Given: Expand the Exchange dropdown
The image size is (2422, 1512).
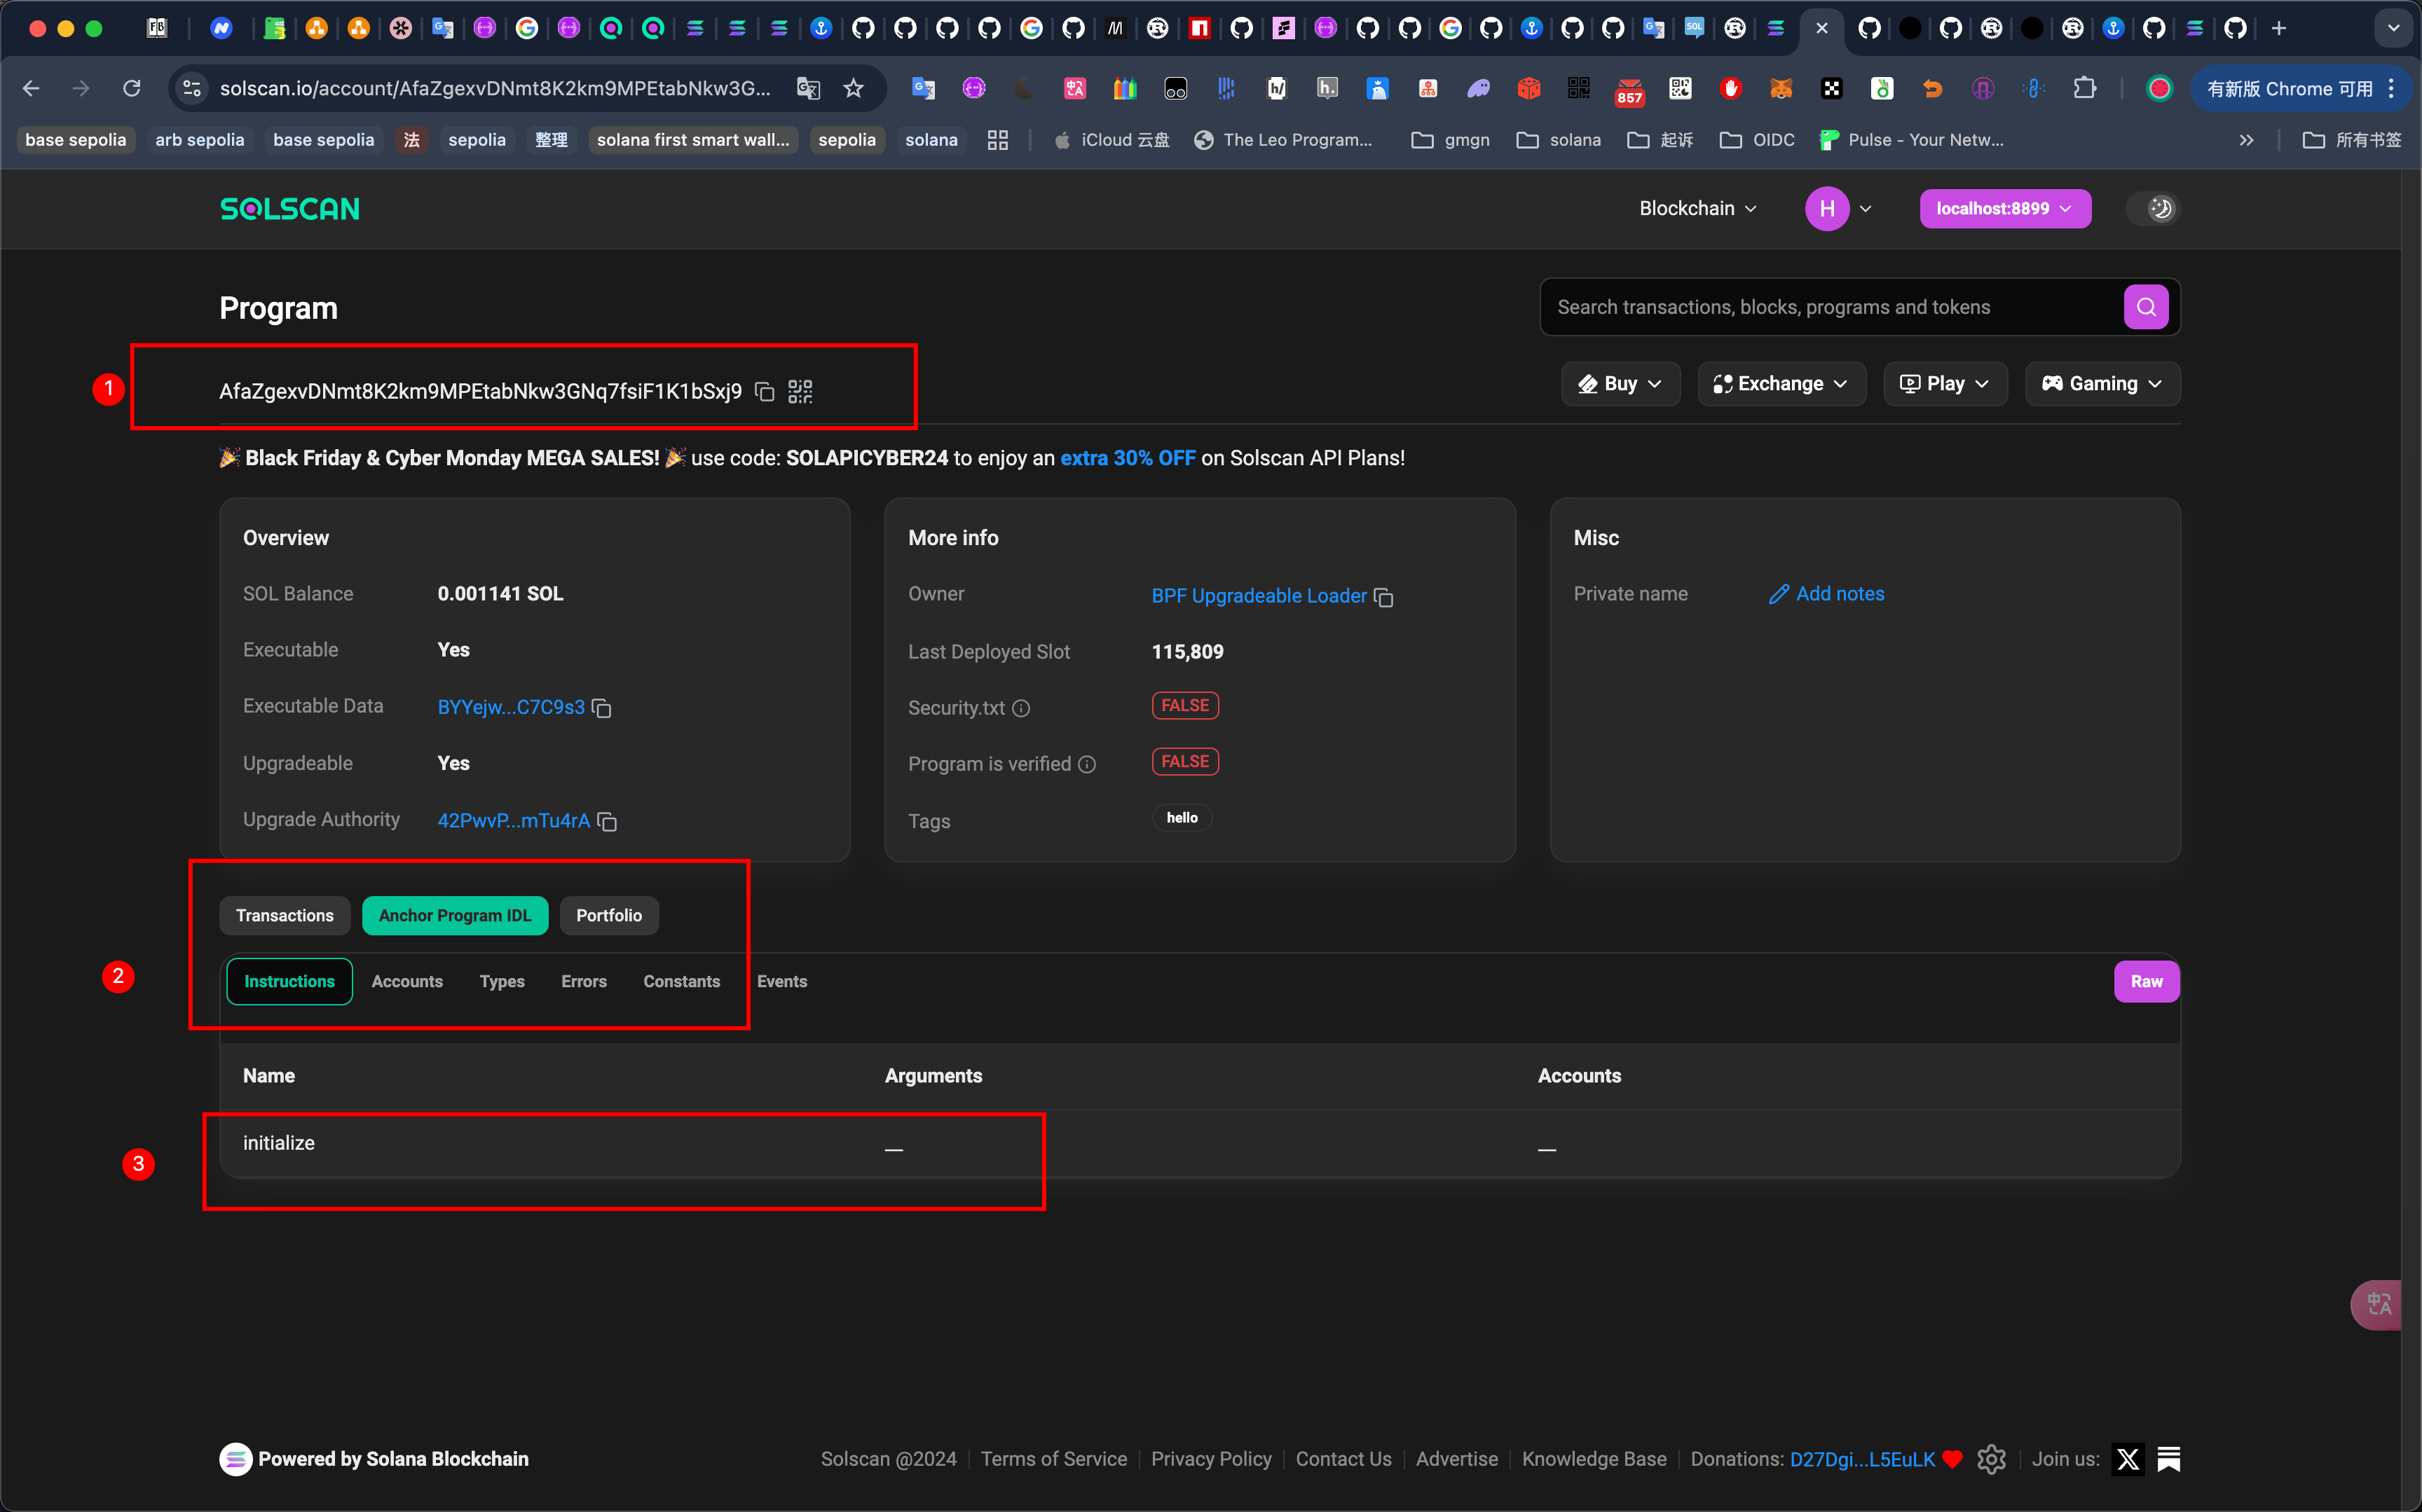Looking at the screenshot, I should coord(1781,384).
